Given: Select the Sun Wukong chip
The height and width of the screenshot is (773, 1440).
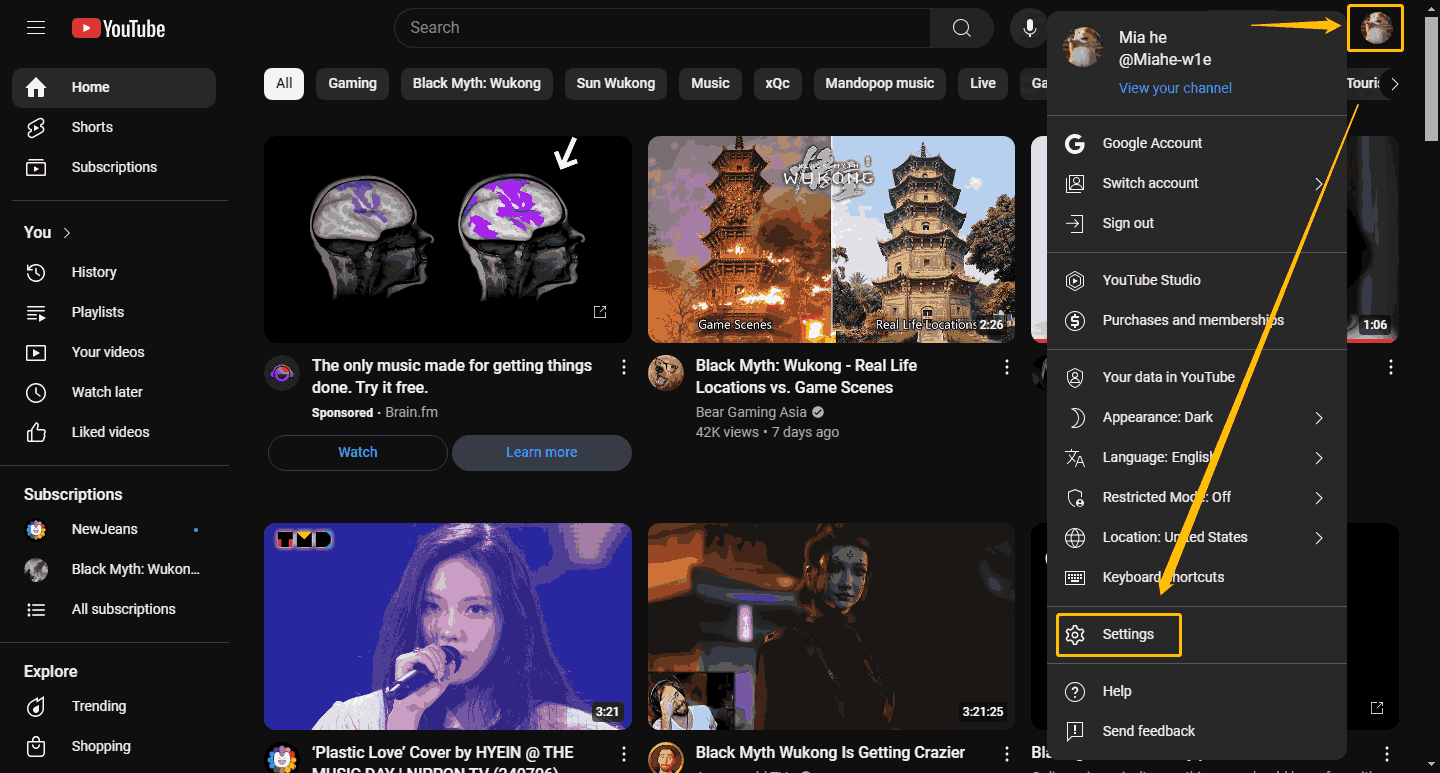Looking at the screenshot, I should pyautogui.click(x=616, y=84).
